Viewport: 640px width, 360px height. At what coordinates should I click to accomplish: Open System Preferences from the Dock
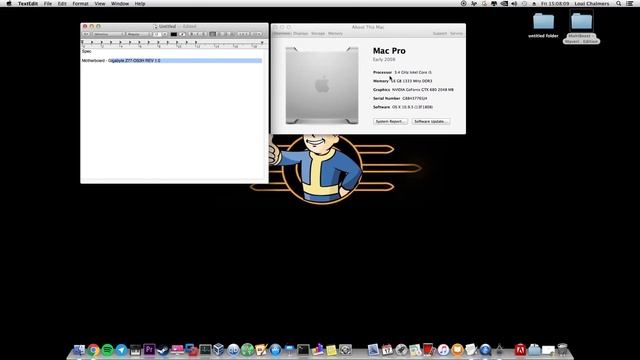345,350
